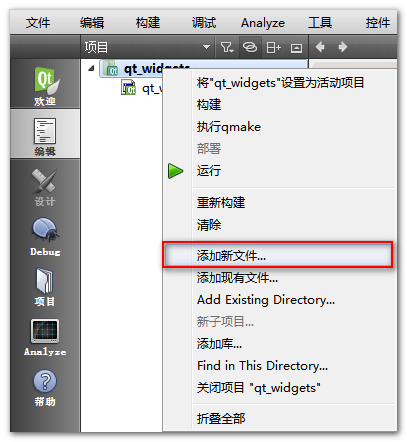Viewport: 407px width, 442px height.
Task: Select 添加新文件... in context menu
Action: pyautogui.click(x=277, y=256)
